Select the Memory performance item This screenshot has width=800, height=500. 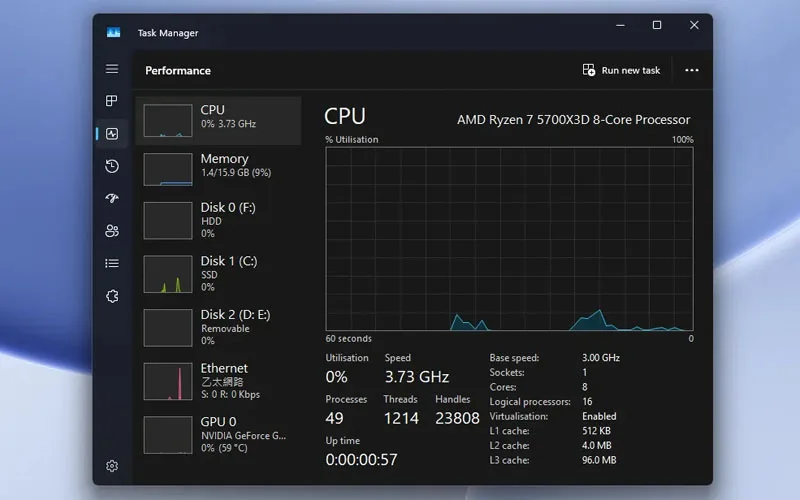coord(218,169)
